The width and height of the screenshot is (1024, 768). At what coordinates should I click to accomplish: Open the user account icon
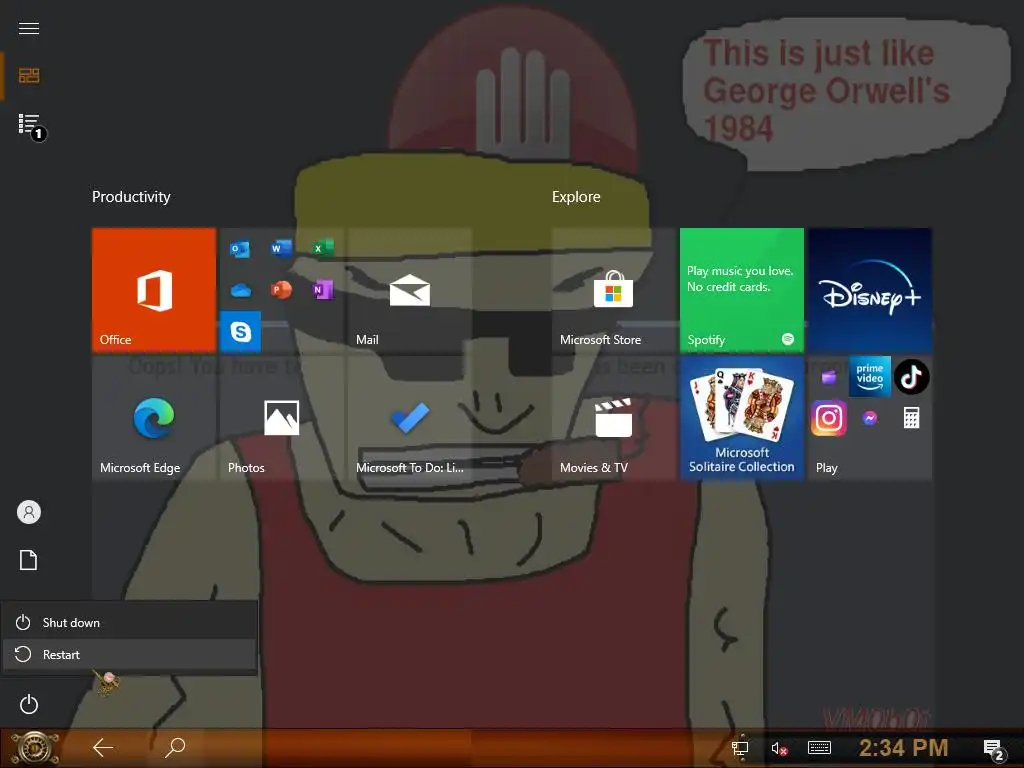[29, 512]
